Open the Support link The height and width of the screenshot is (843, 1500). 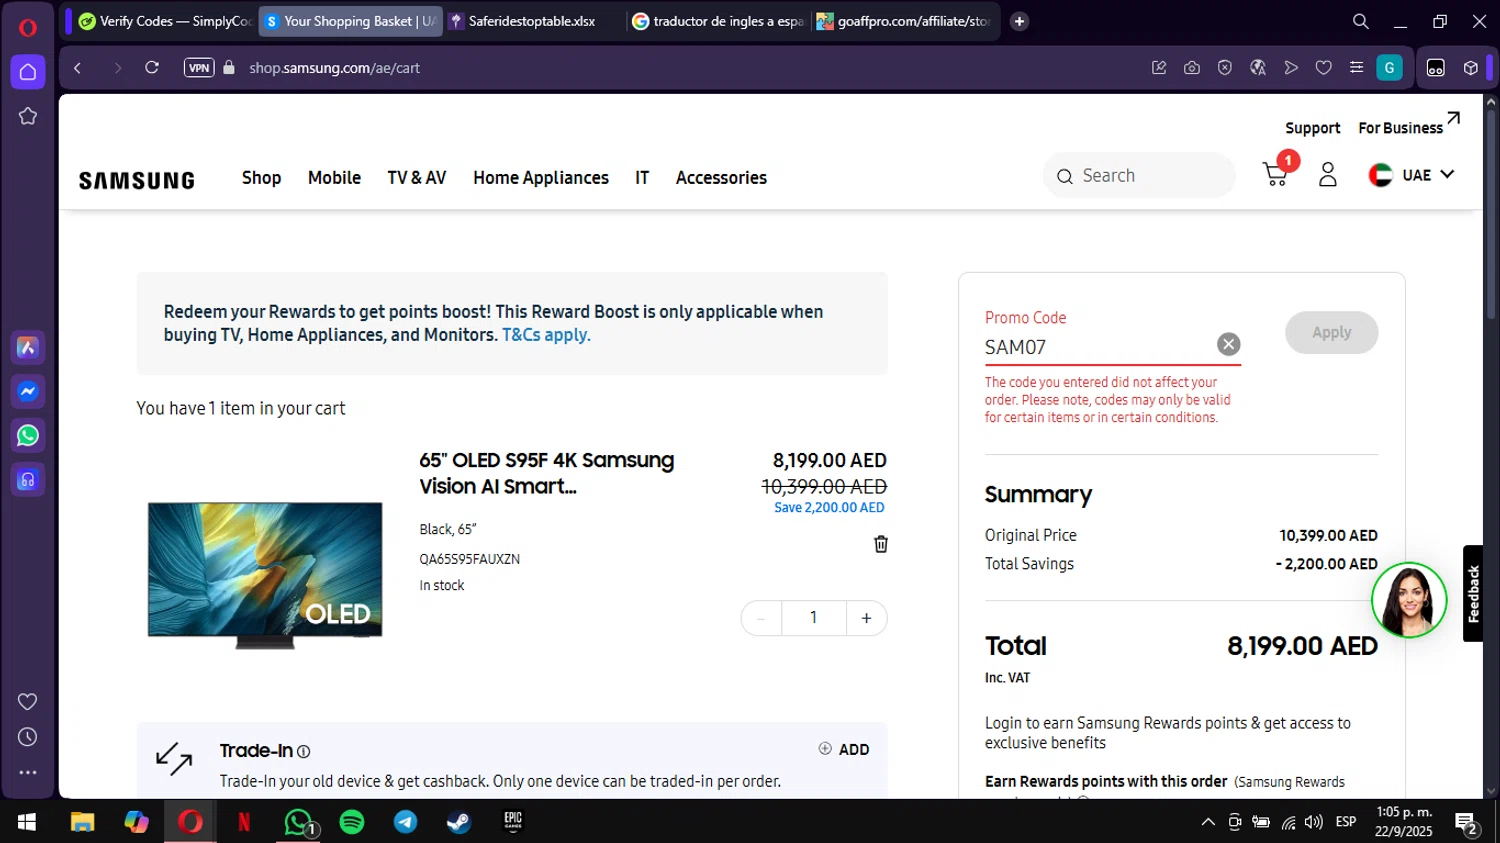(x=1312, y=128)
